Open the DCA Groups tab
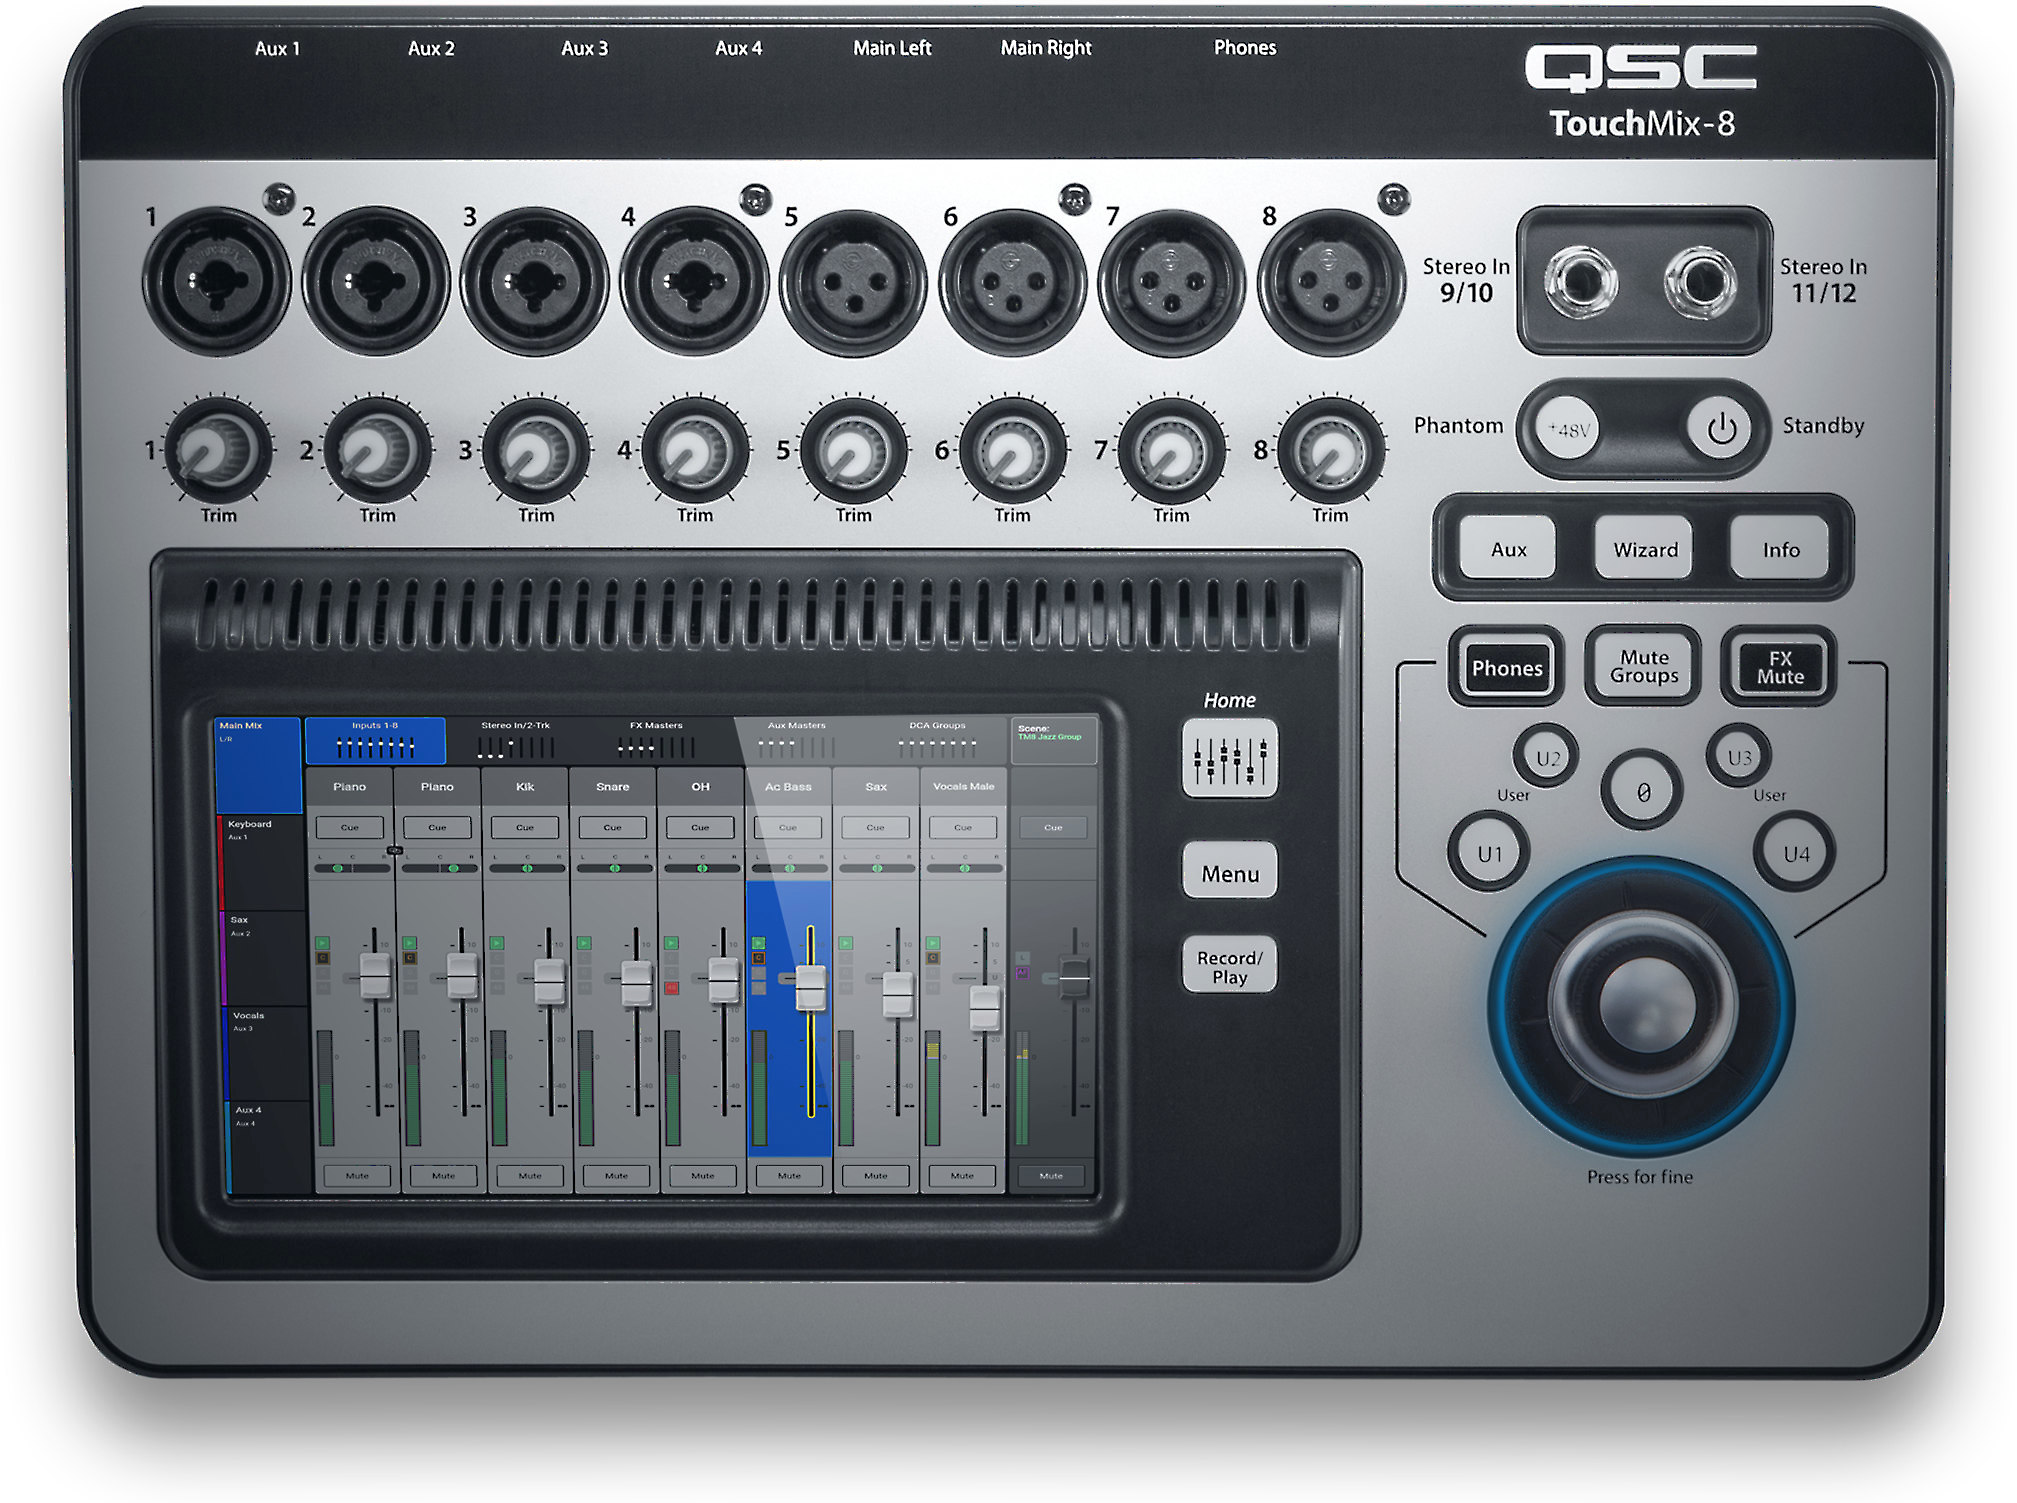Image resolution: width=2017 pixels, height=1503 pixels. click(x=937, y=740)
